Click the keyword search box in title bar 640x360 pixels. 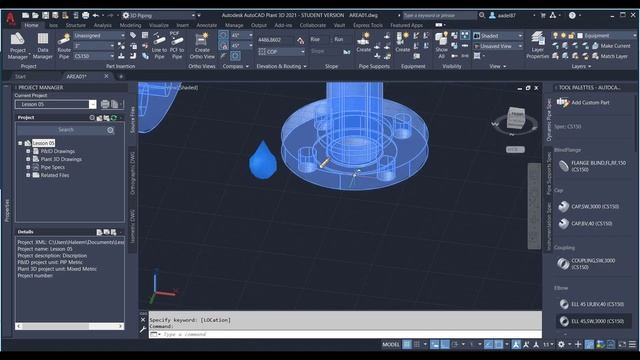(x=440, y=16)
